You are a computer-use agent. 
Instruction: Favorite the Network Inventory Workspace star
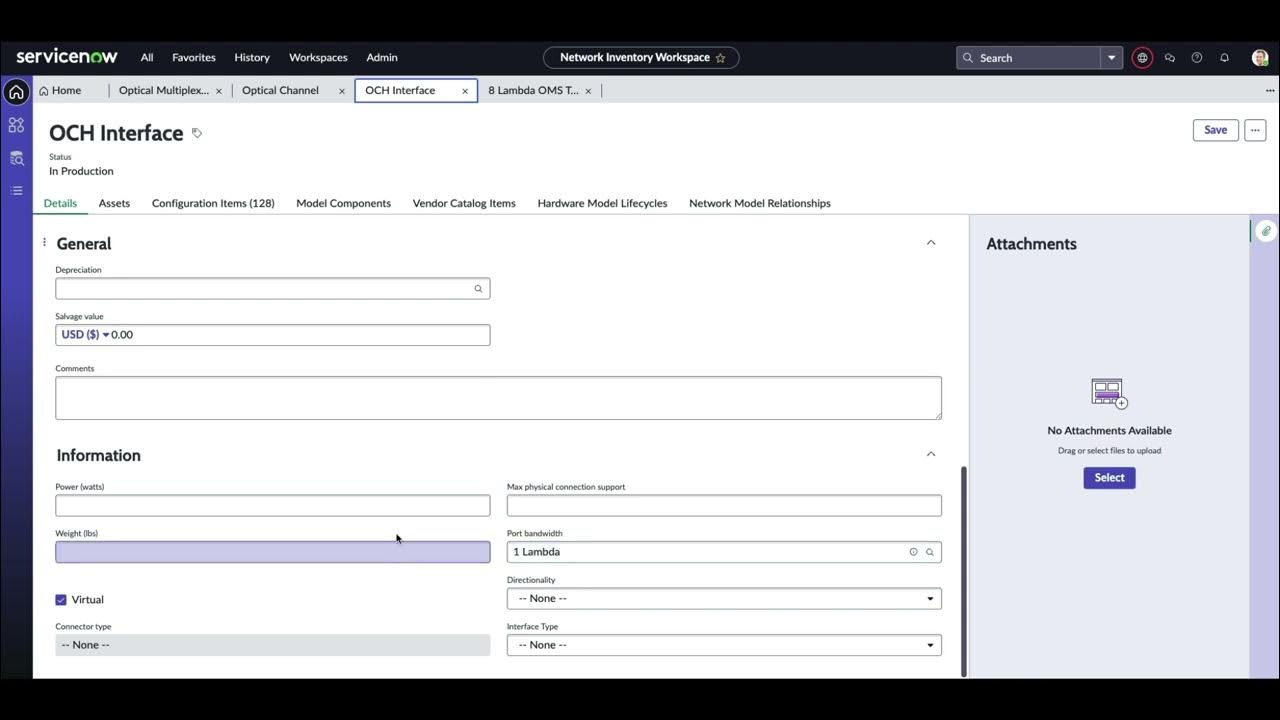coord(720,58)
